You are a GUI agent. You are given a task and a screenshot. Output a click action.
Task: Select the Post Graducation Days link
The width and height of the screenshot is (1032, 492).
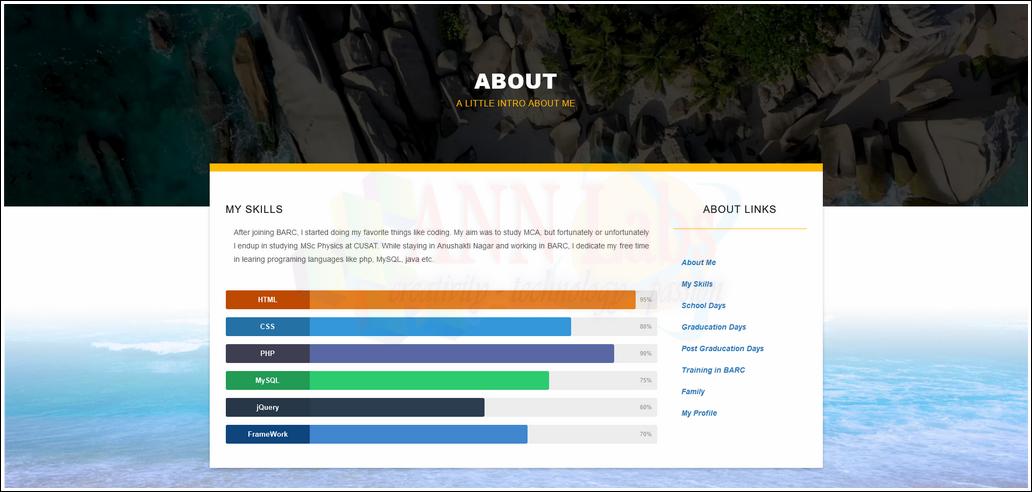pyautogui.click(x=722, y=349)
